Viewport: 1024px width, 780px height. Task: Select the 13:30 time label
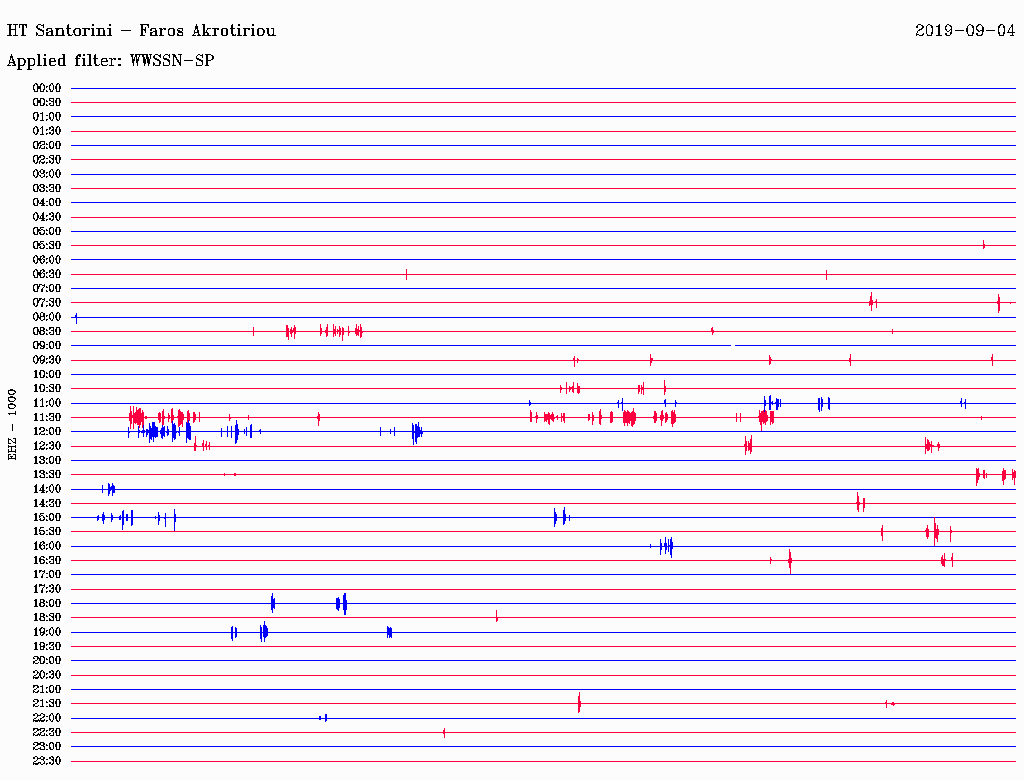(x=47, y=474)
